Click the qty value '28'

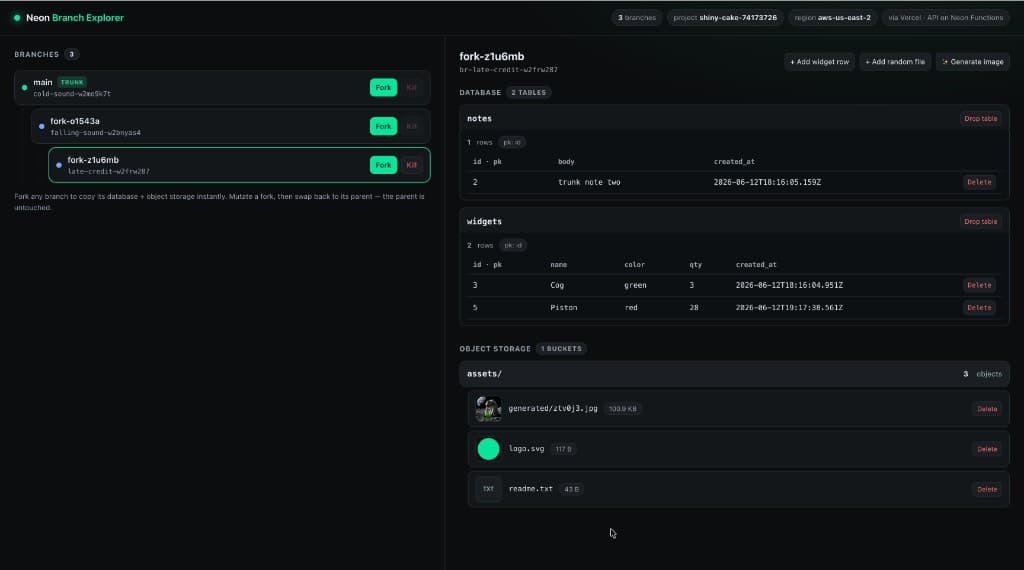(x=694, y=308)
